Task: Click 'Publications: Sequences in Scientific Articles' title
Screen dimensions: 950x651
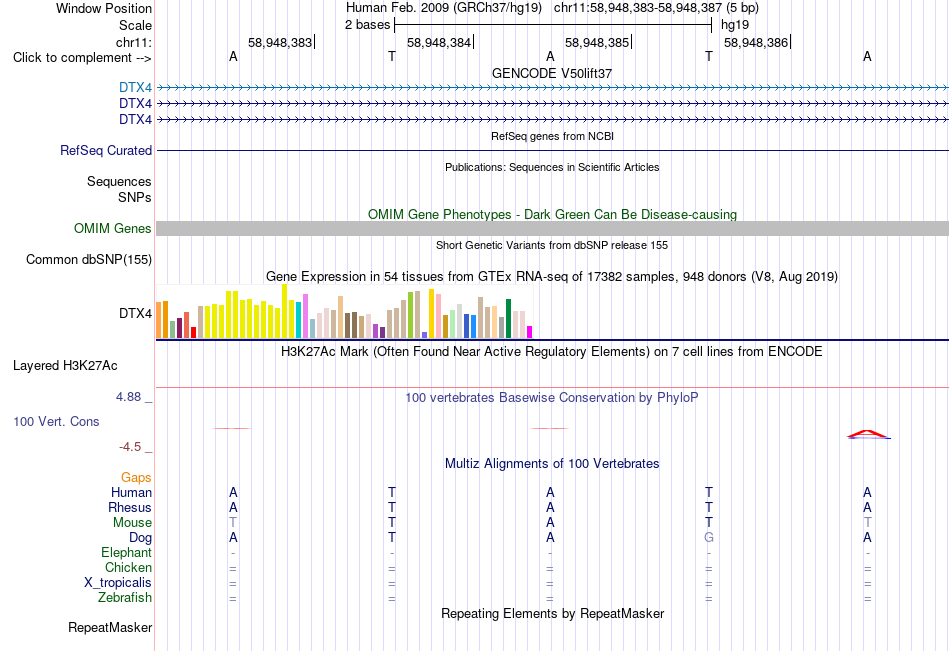Action: coord(552,167)
